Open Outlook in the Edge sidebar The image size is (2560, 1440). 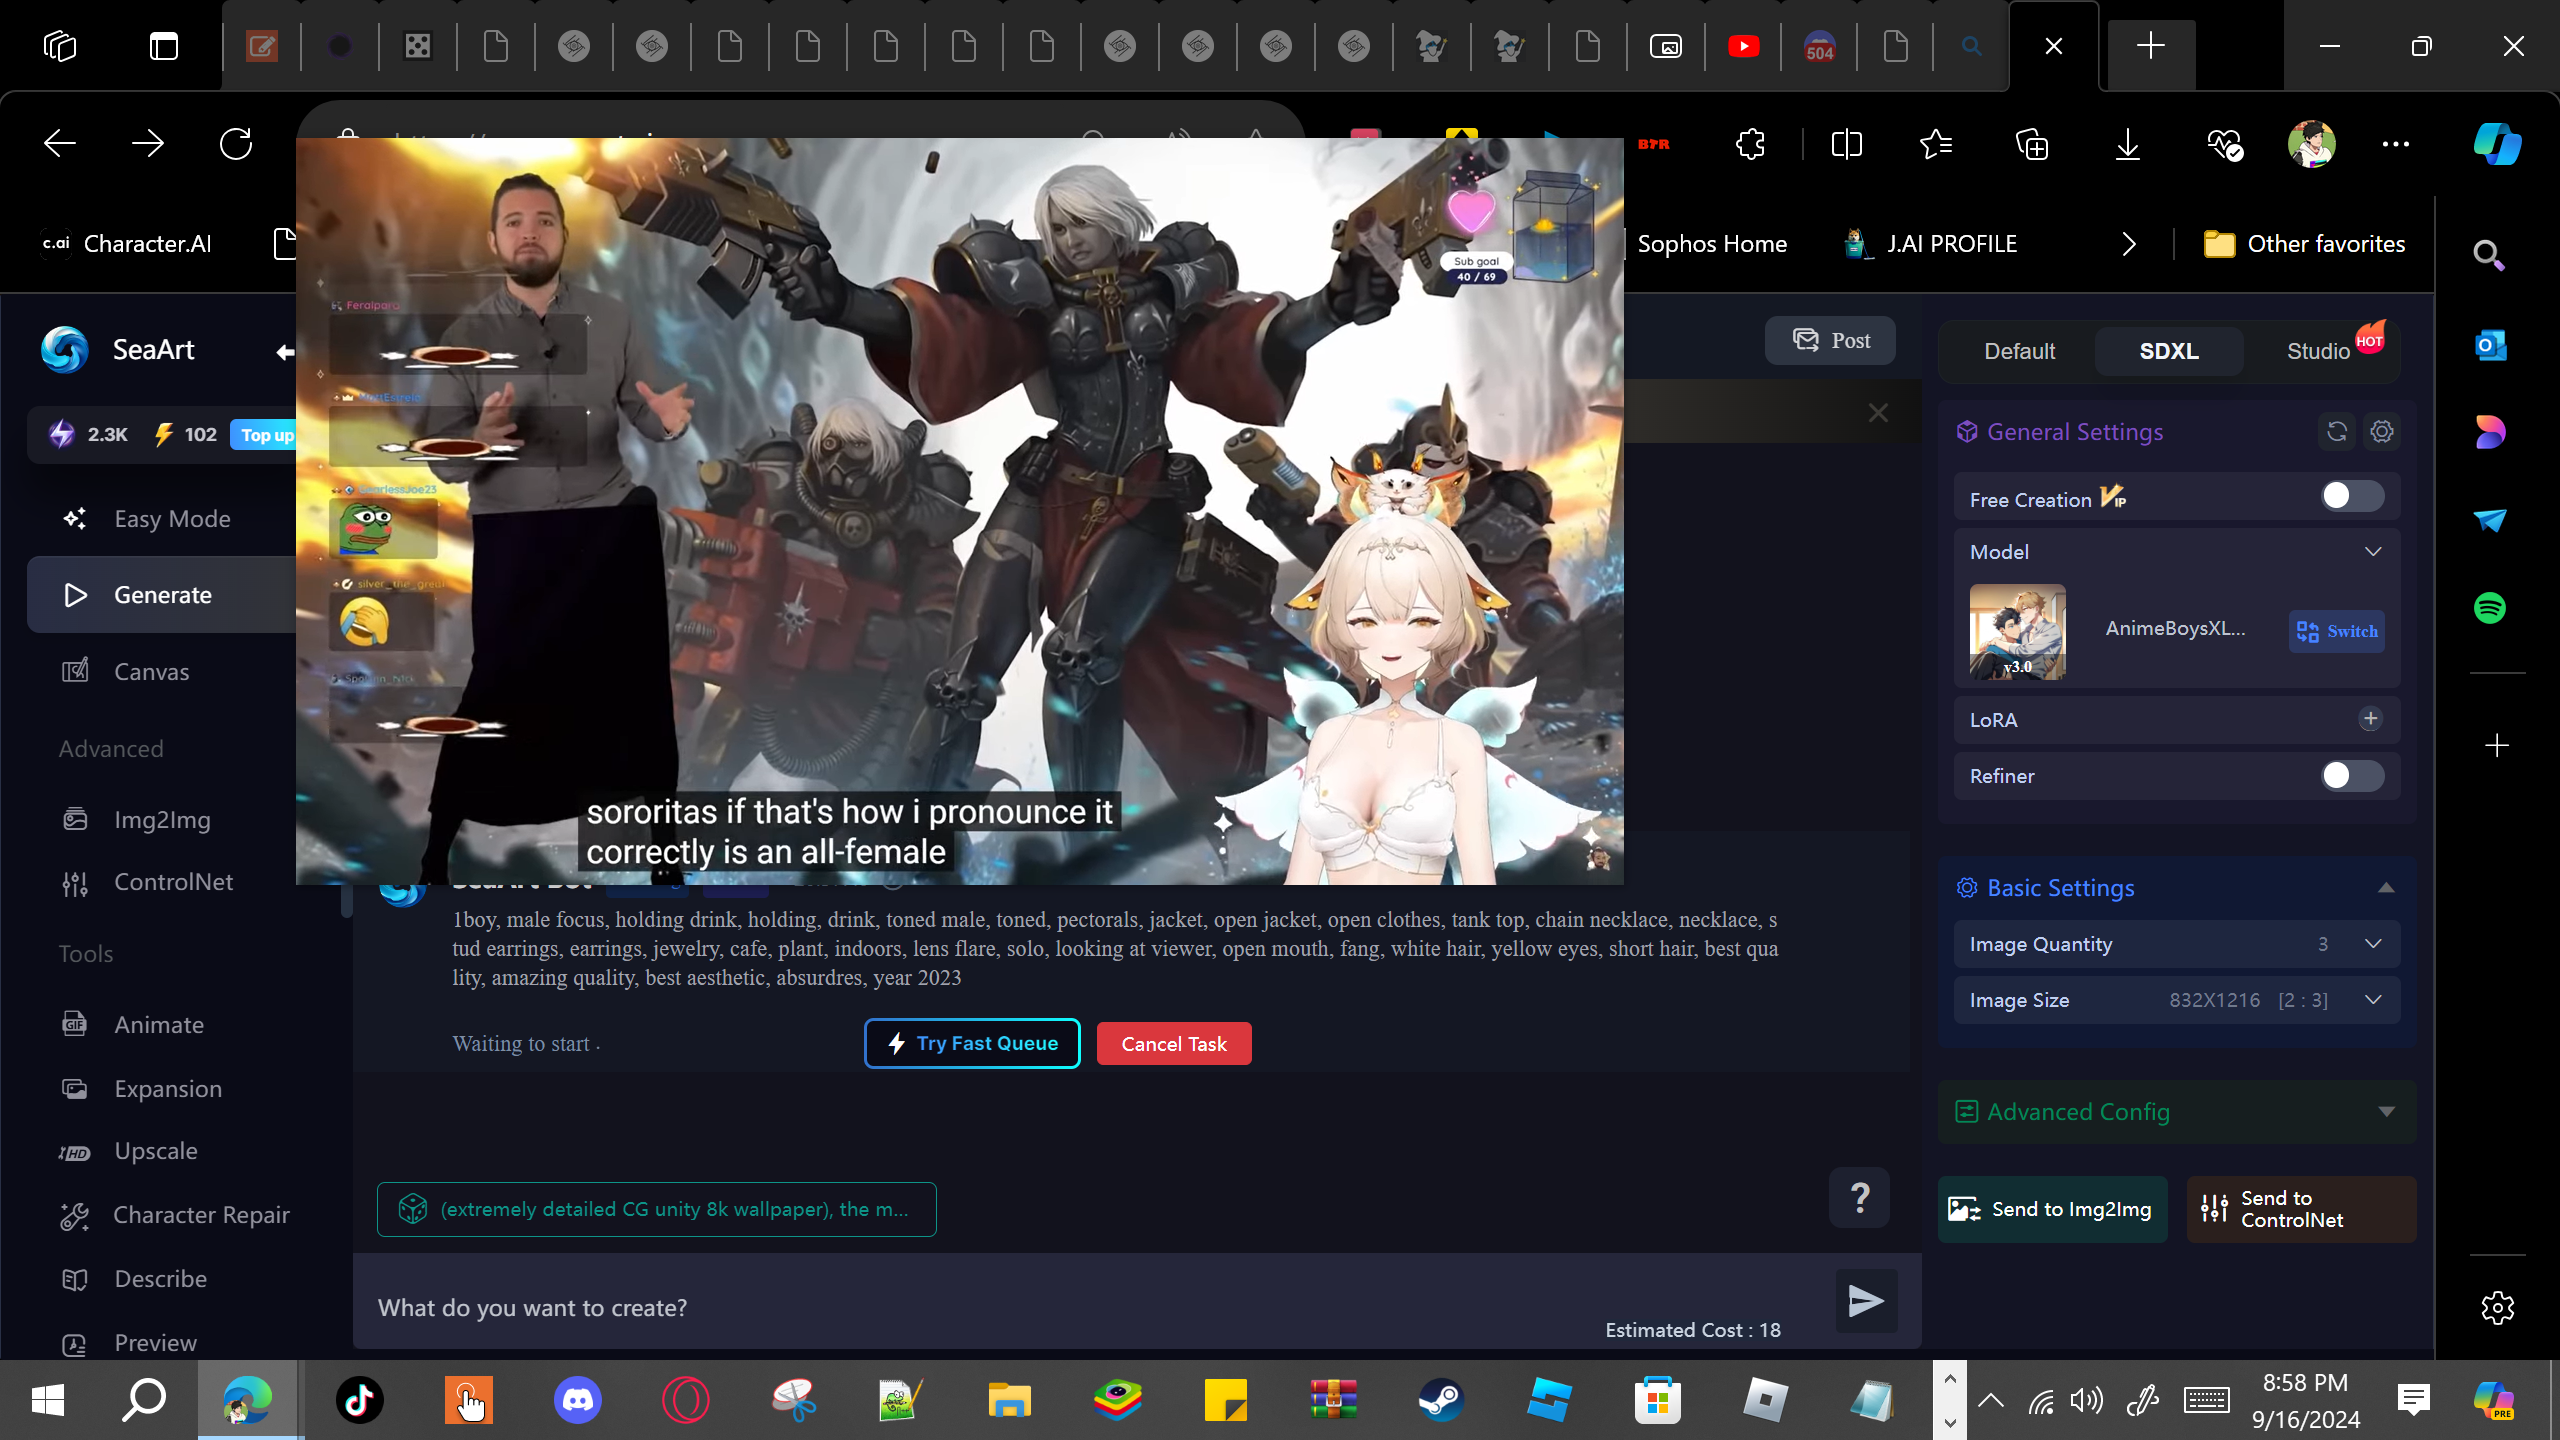2490,346
